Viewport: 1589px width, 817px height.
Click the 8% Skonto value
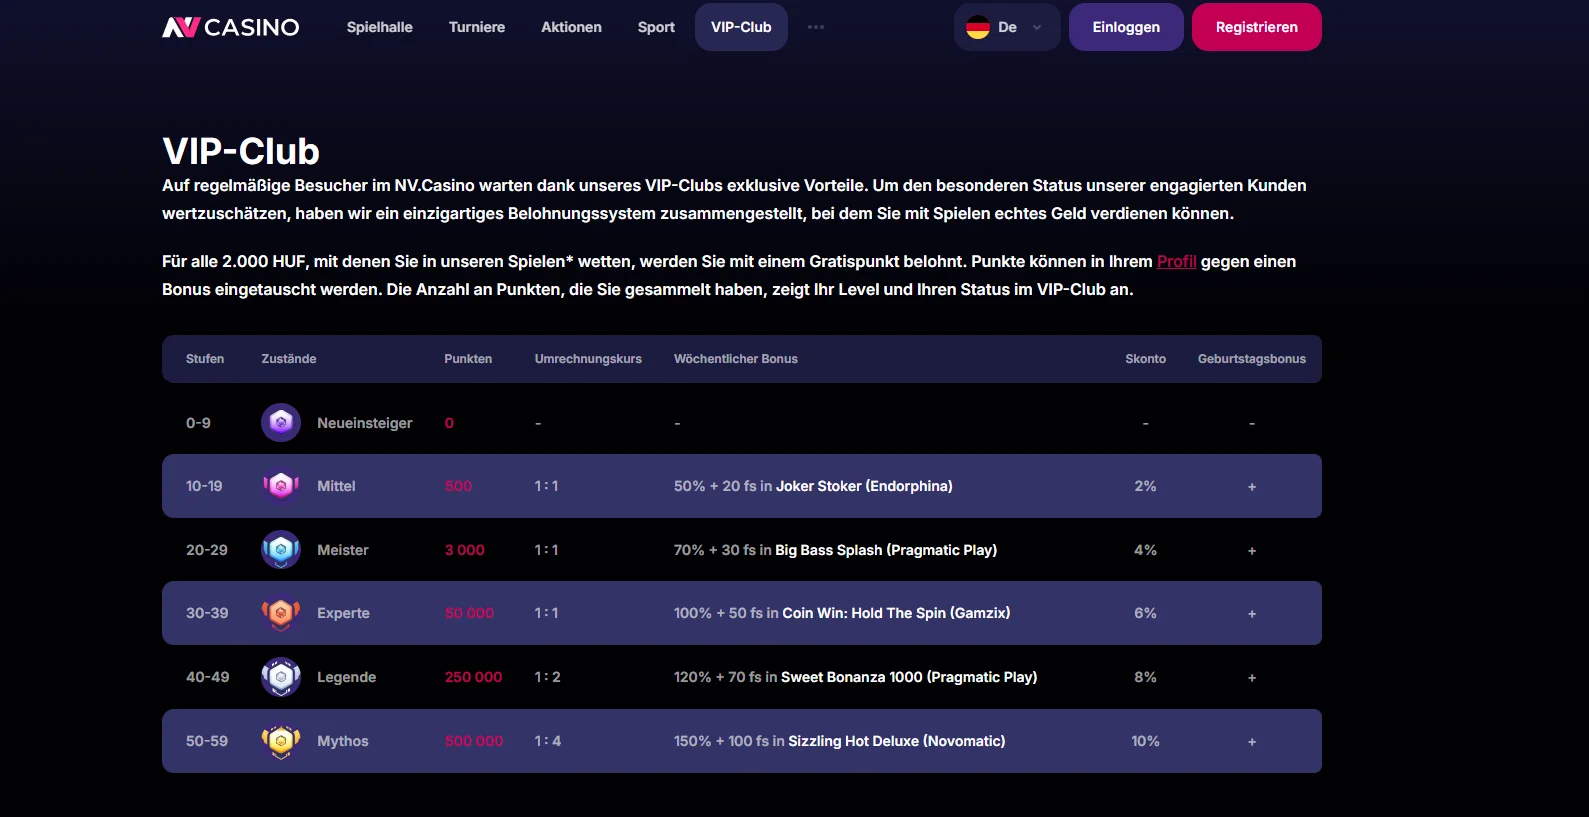coord(1146,677)
